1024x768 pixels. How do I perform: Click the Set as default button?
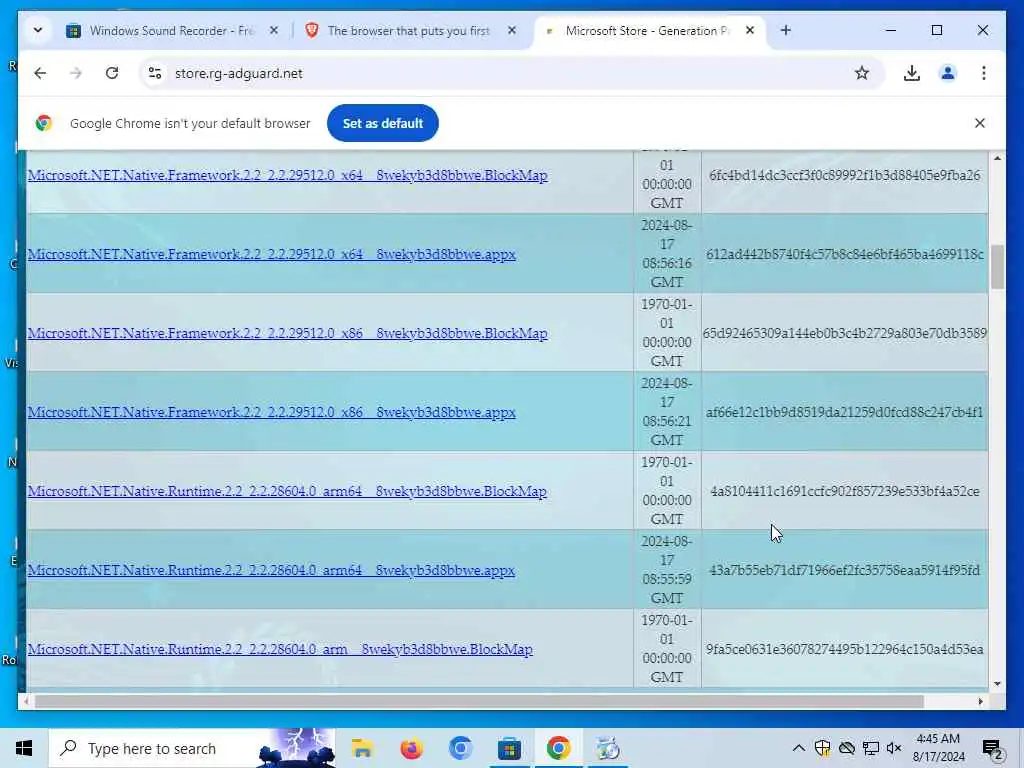tap(383, 123)
